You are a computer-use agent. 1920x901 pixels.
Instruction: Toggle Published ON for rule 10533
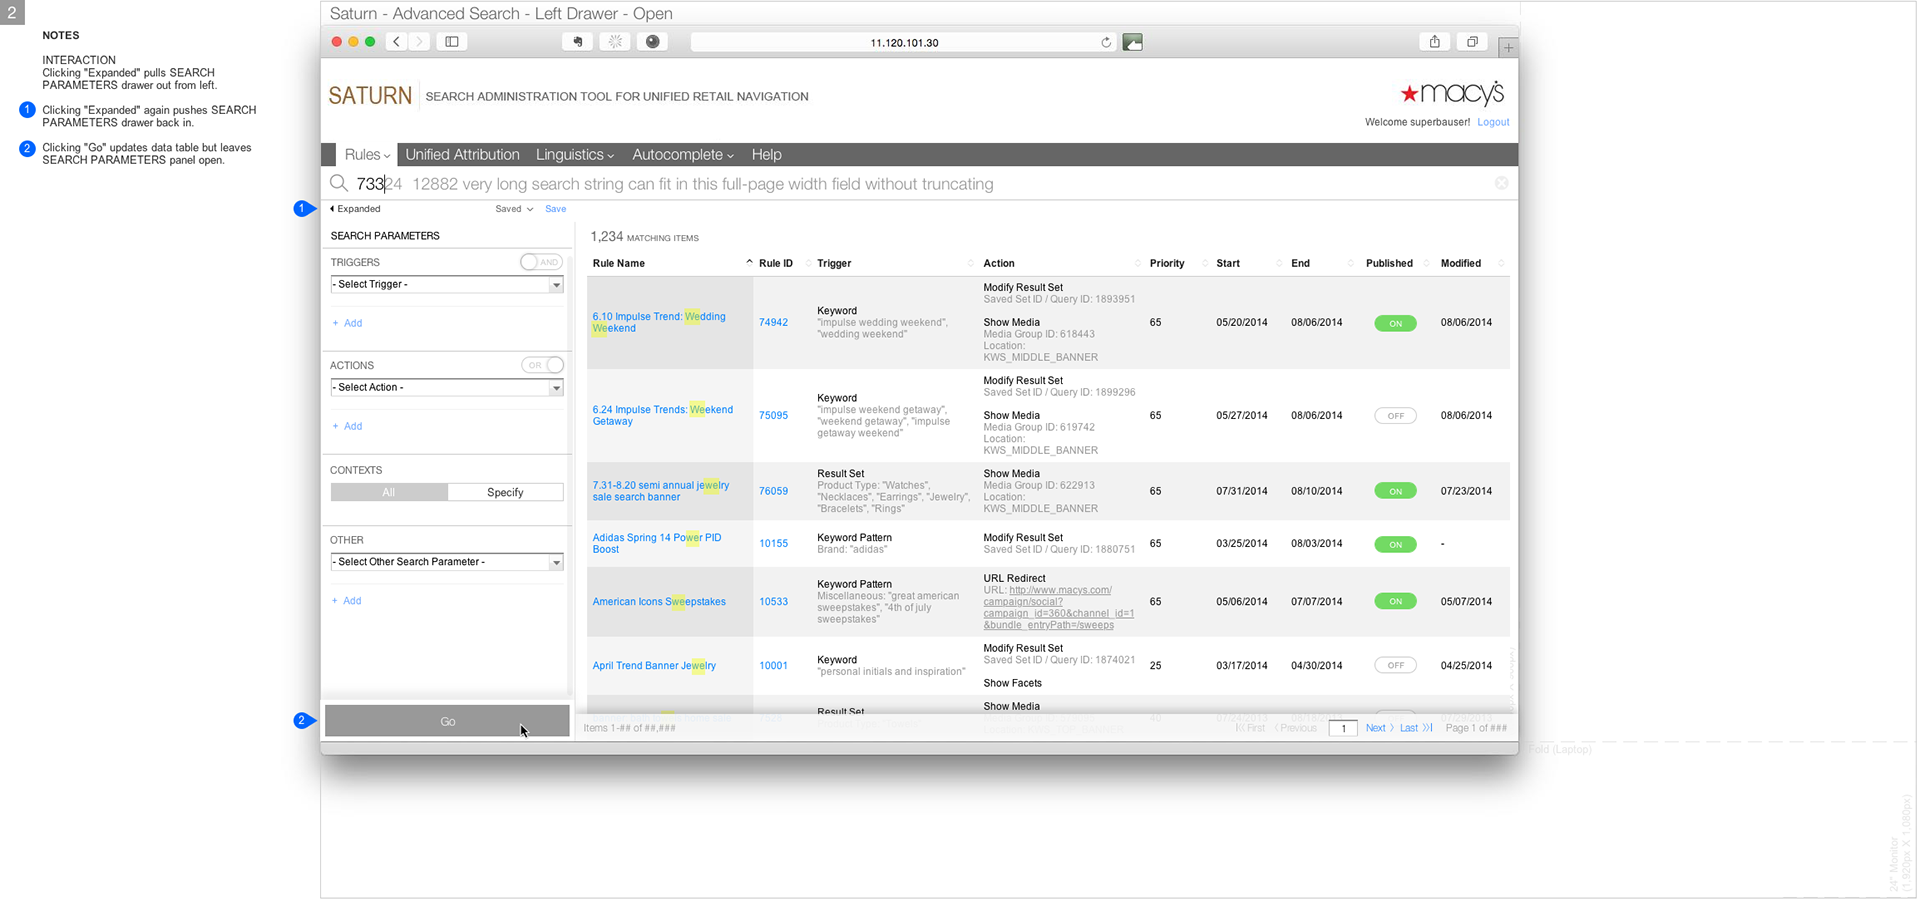1395,601
